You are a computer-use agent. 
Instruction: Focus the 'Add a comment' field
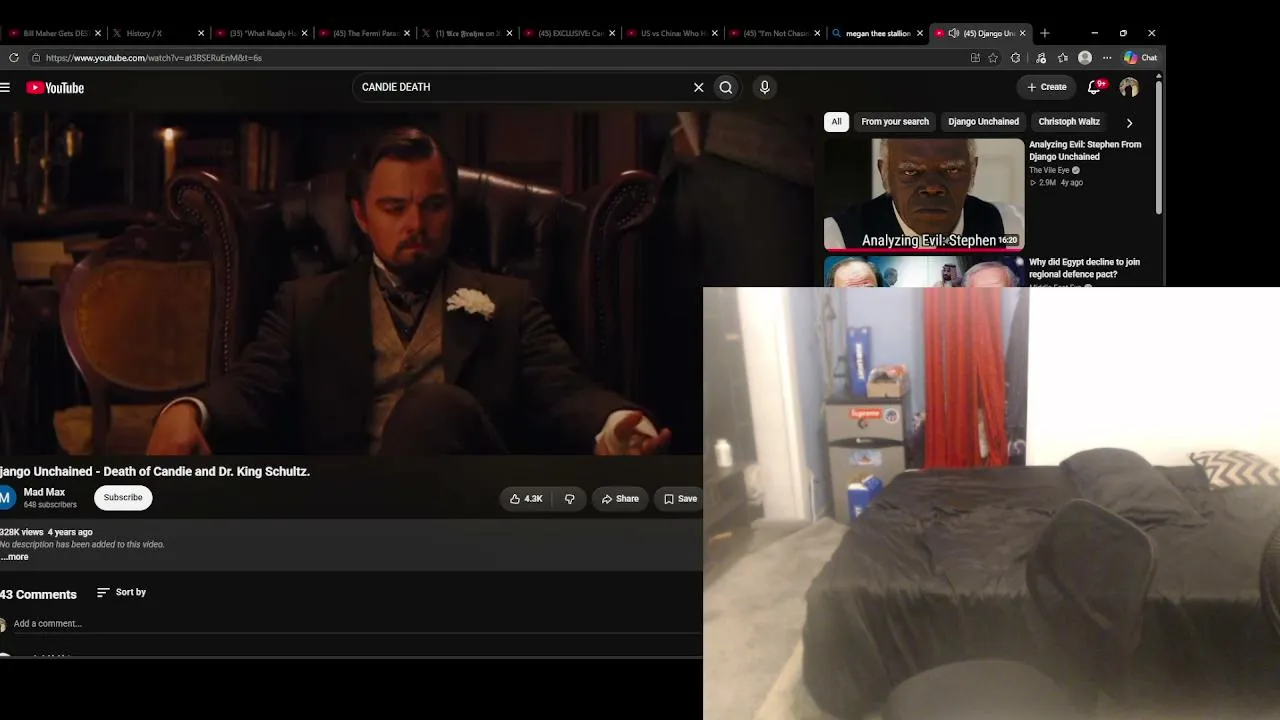coord(355,624)
